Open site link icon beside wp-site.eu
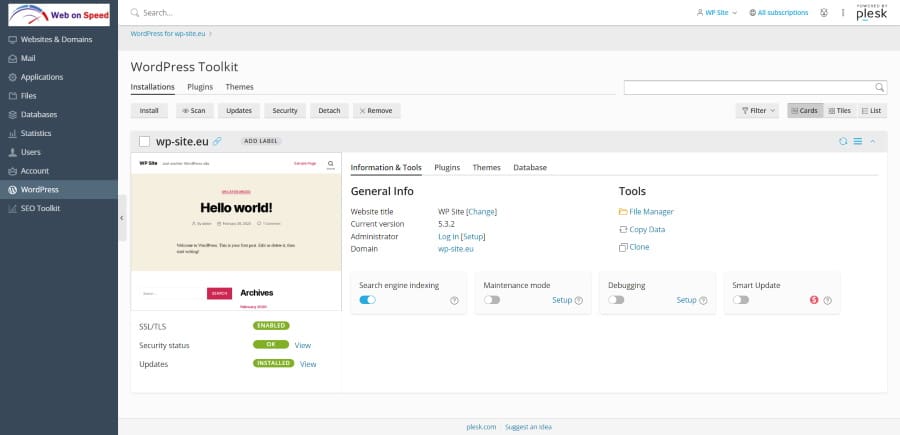The width and height of the screenshot is (900, 435). (x=217, y=141)
